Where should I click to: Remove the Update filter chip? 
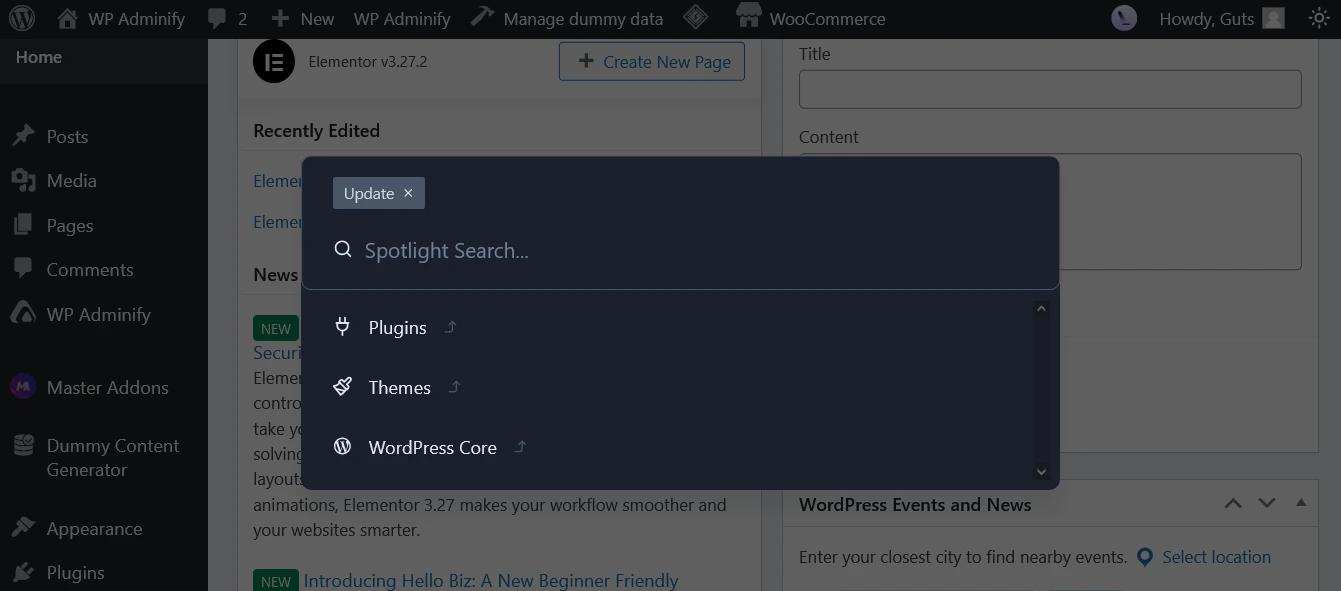tap(407, 193)
